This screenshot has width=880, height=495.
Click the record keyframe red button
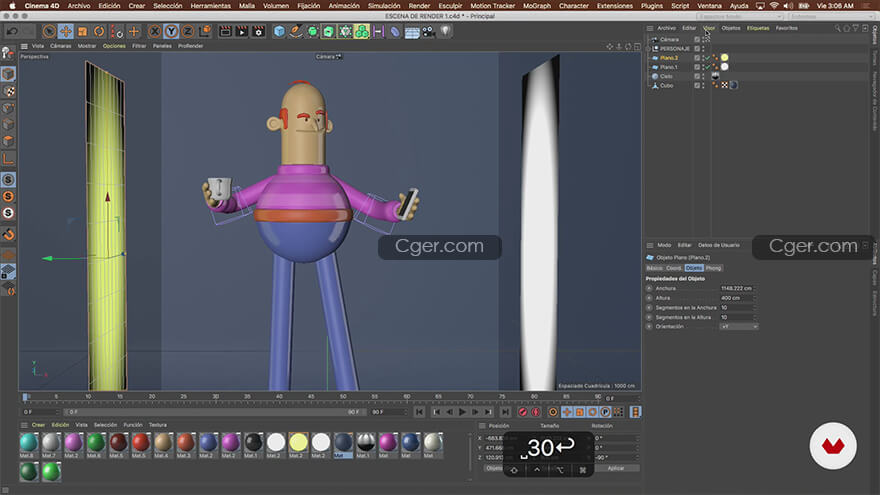click(x=523, y=412)
